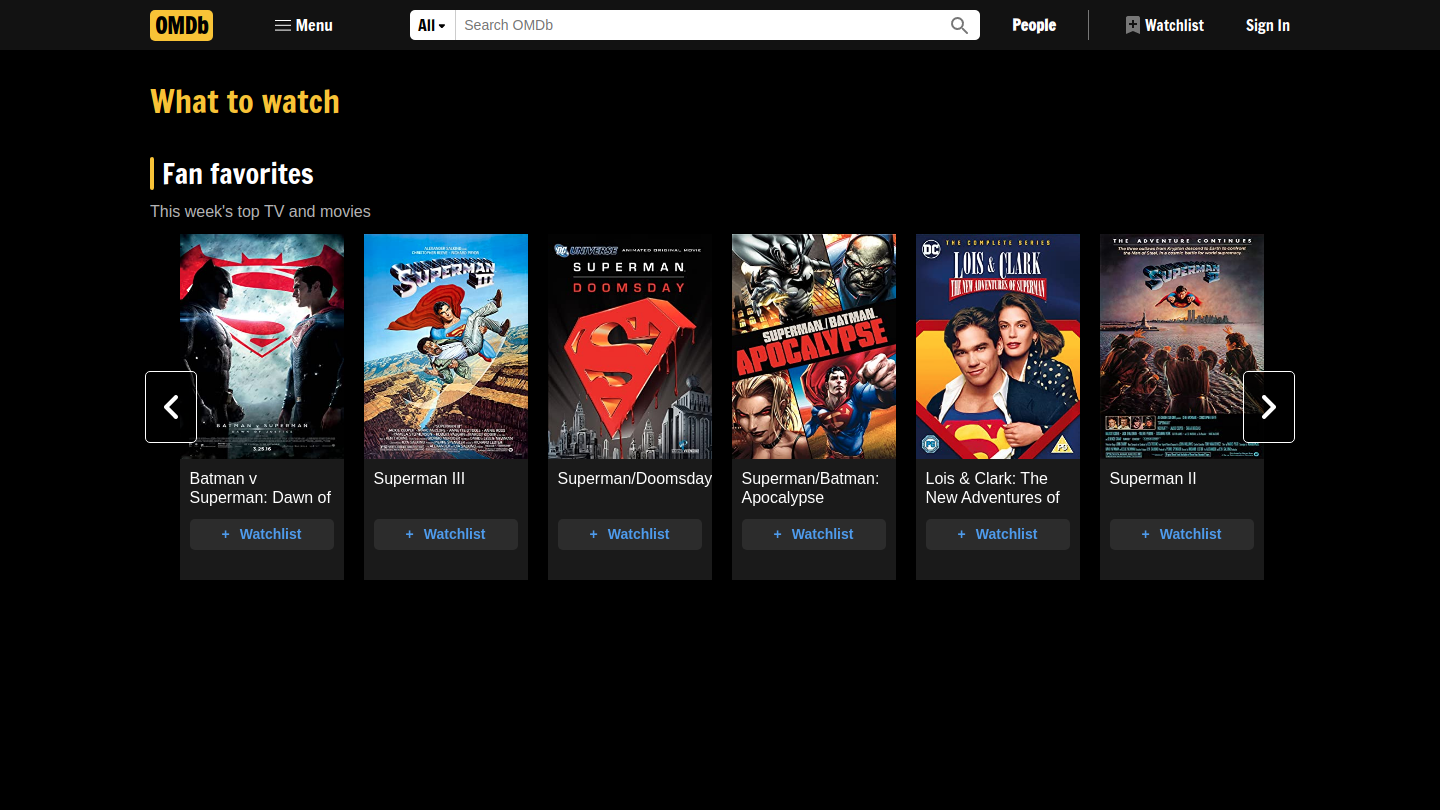Viewport: 1440px width, 810px height.
Task: Click the Superman III title text
Action: [419, 479]
